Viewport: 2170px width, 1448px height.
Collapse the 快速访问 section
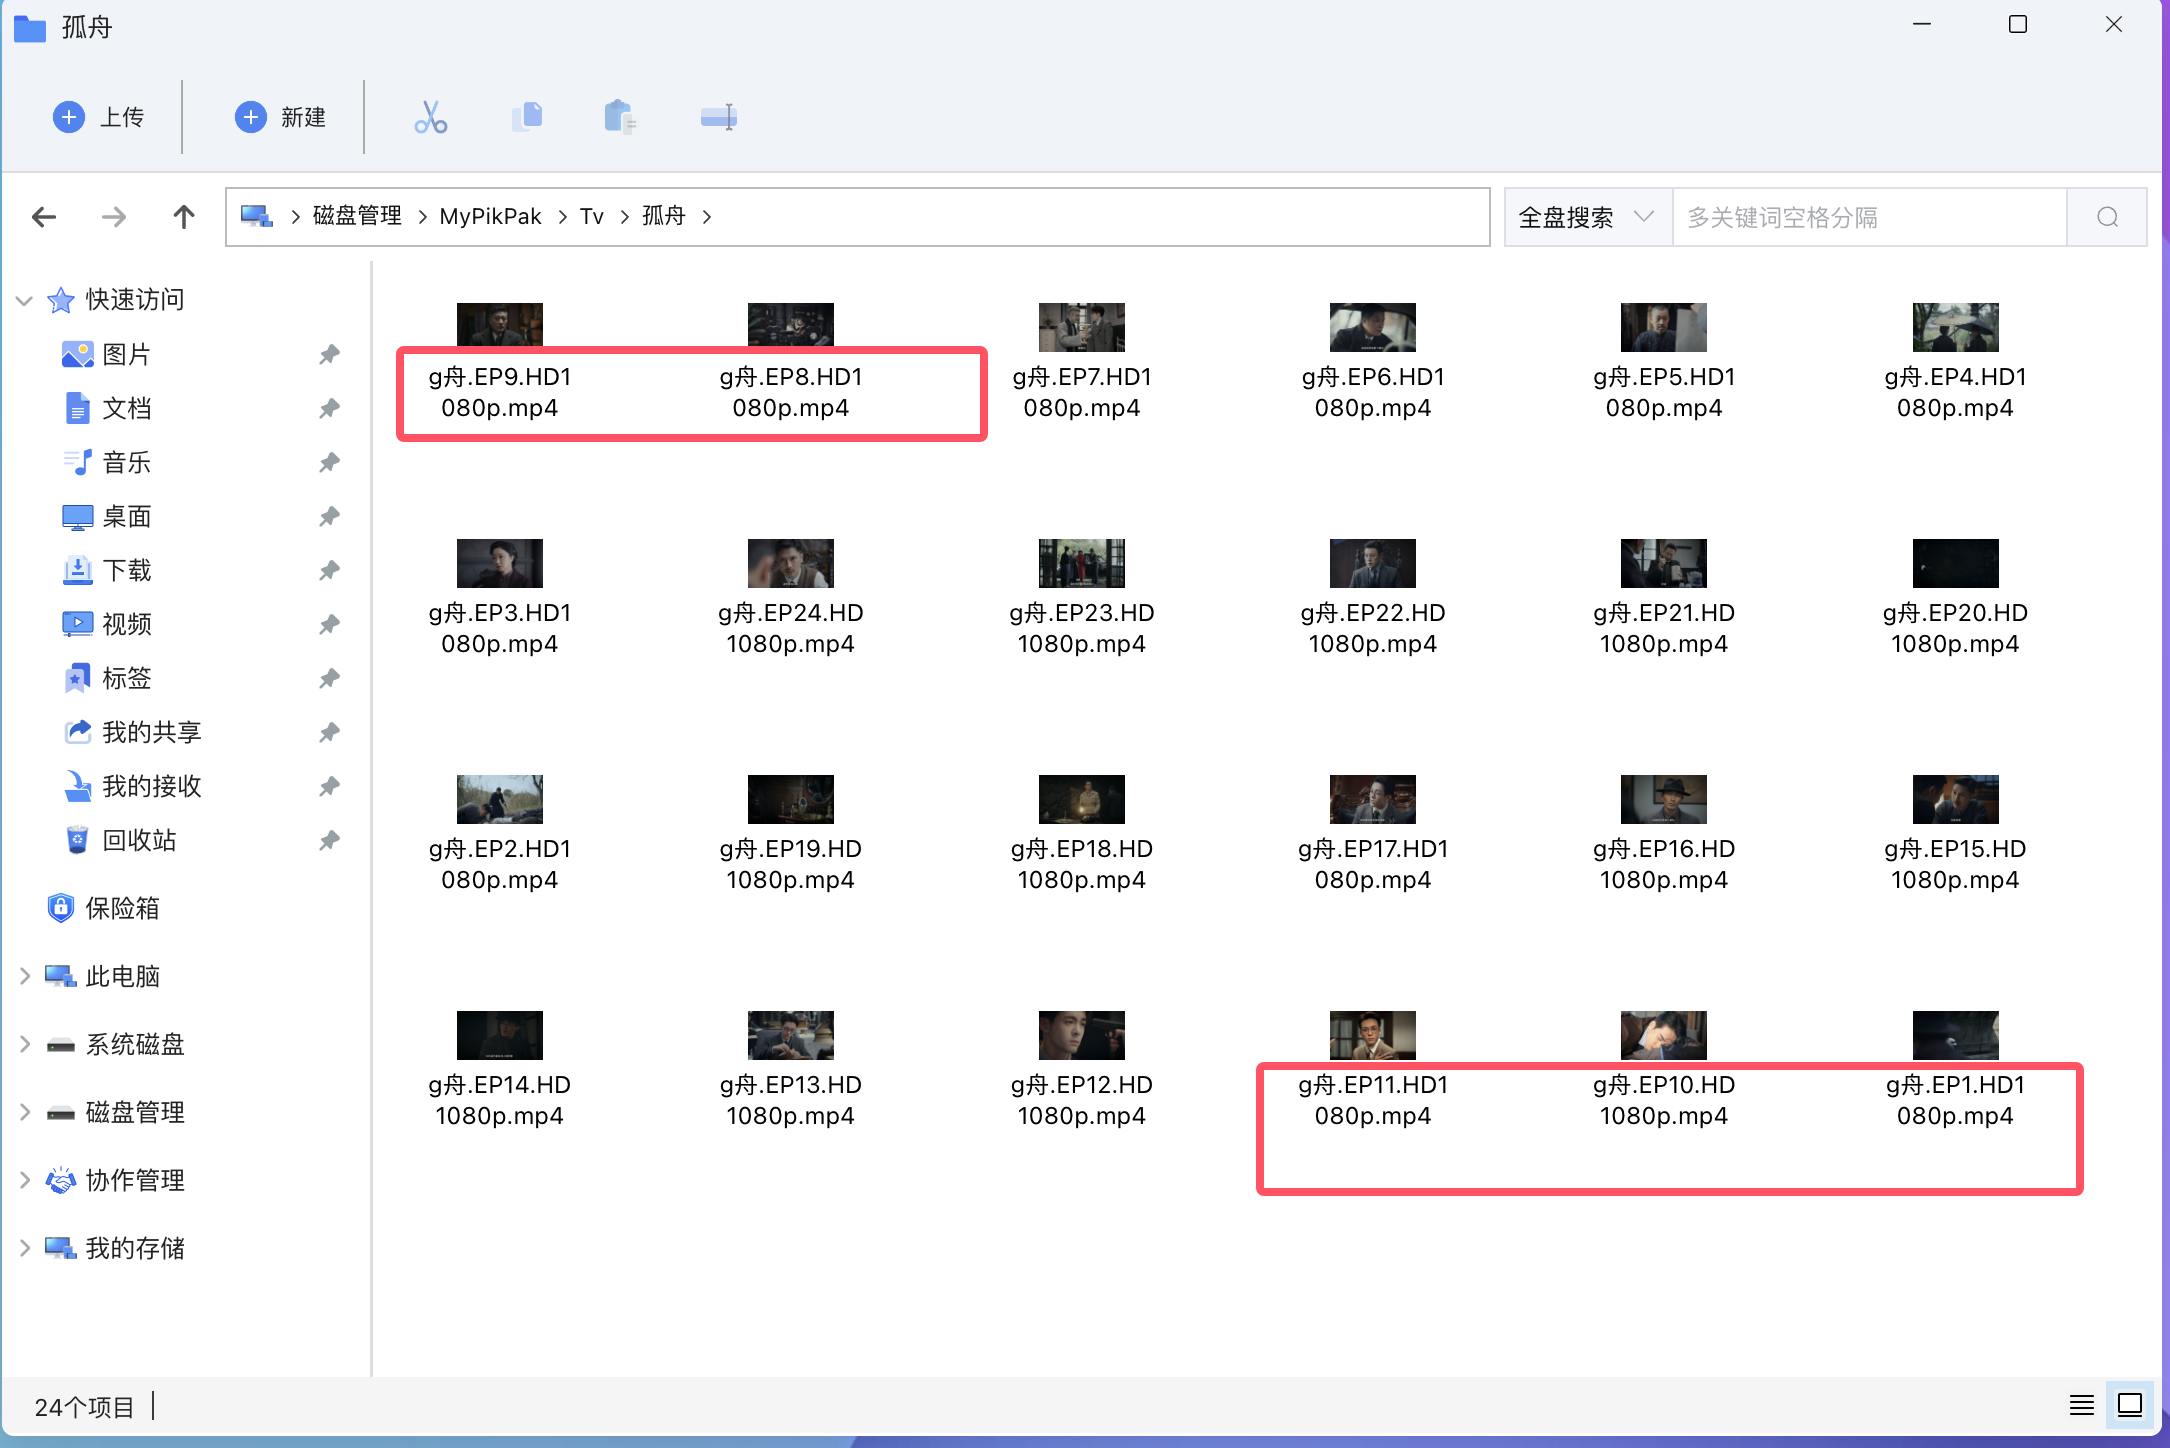[25, 300]
